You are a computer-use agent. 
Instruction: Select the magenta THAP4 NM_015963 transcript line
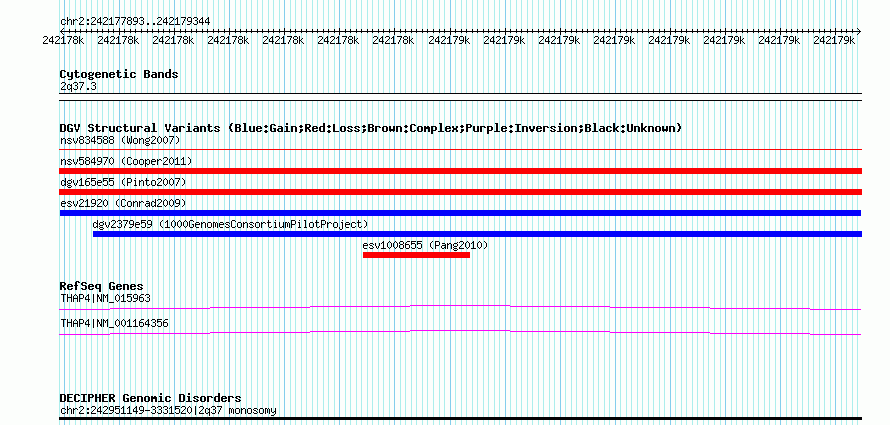460,308
